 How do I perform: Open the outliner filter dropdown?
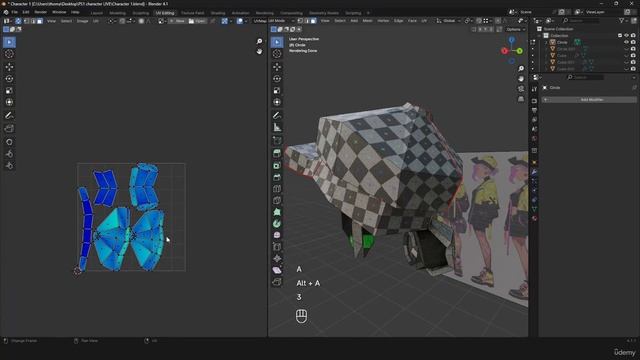coord(623,21)
